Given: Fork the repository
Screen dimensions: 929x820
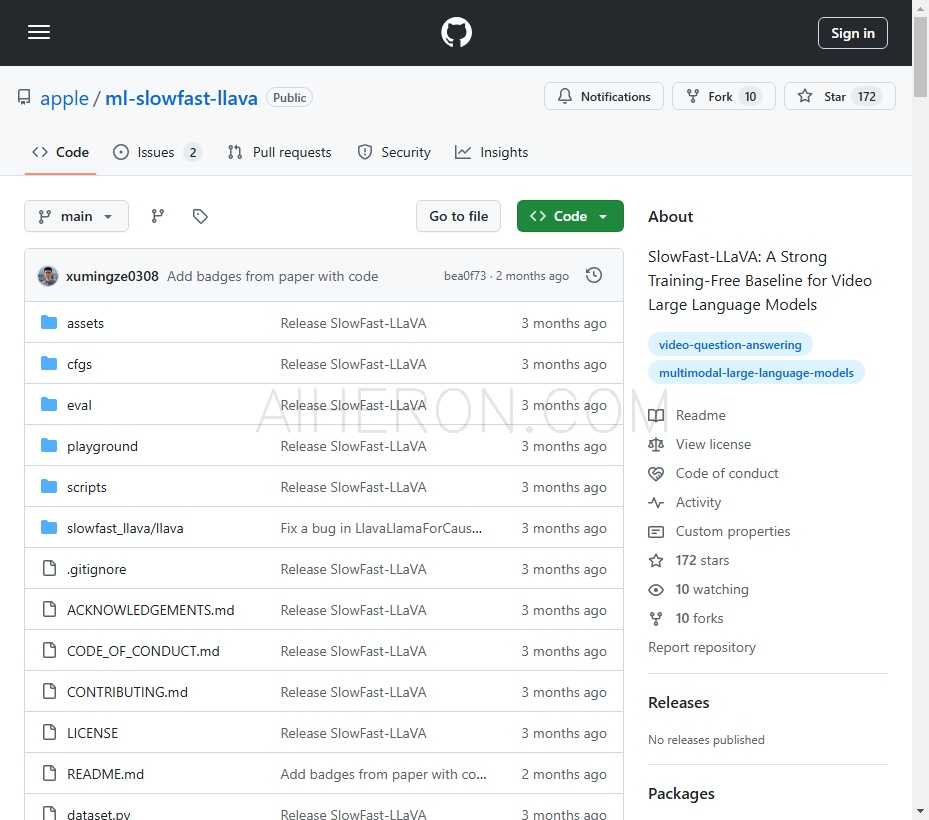Looking at the screenshot, I should 723,96.
